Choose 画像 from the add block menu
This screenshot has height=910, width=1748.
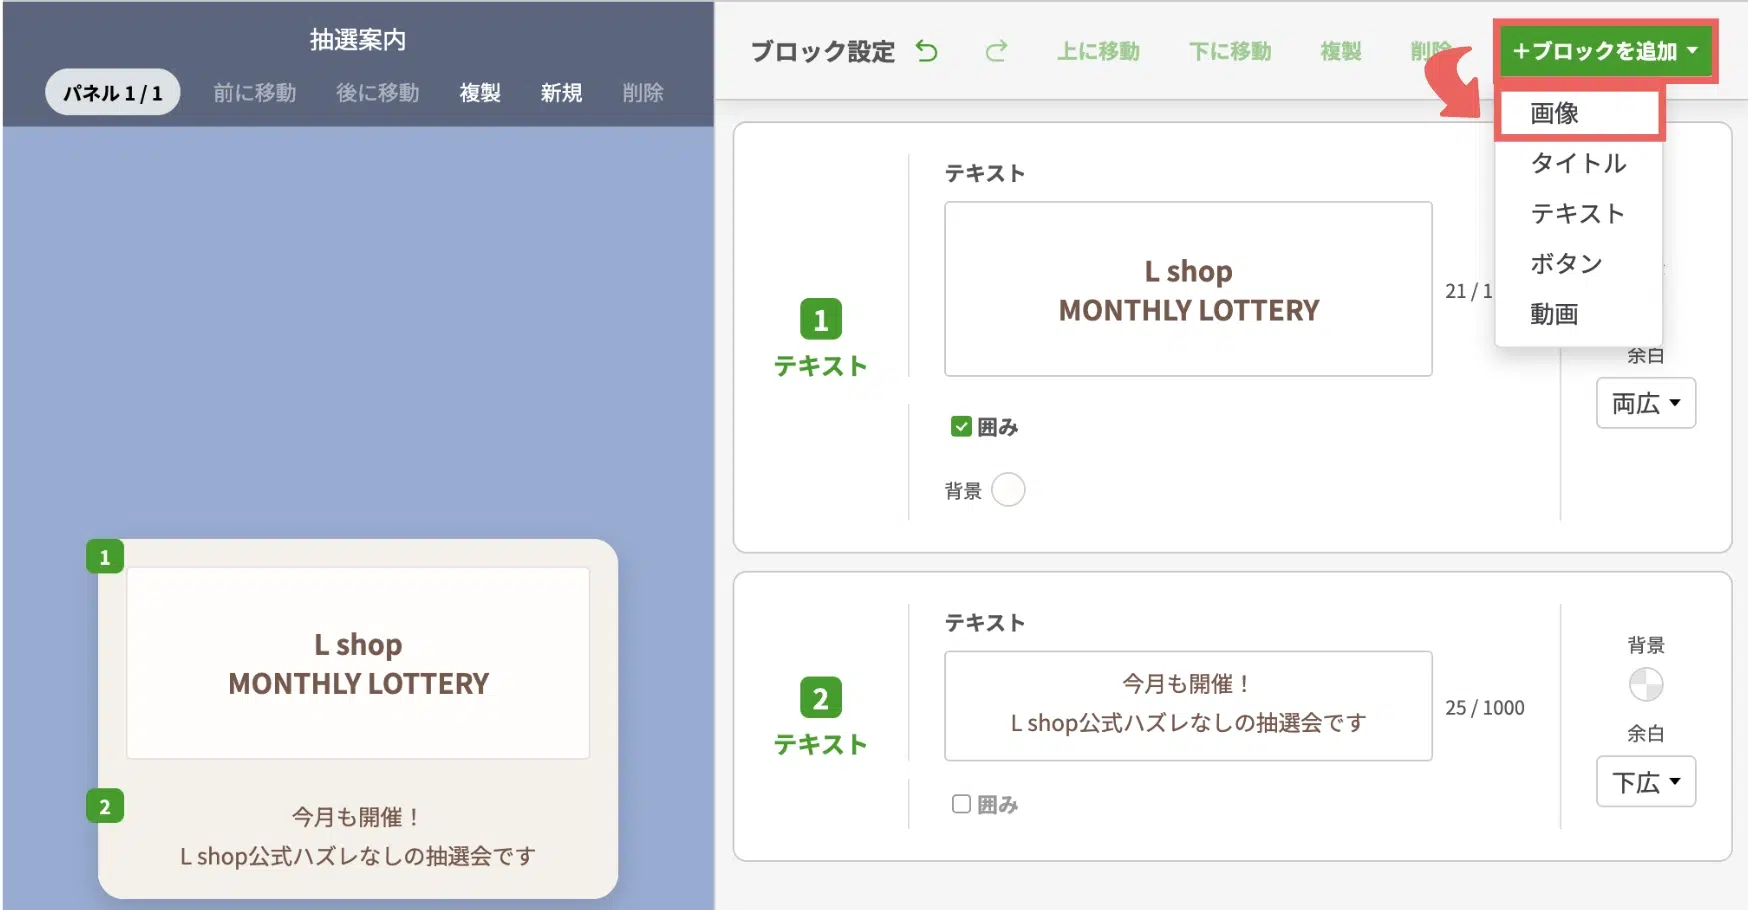[x=1580, y=113]
